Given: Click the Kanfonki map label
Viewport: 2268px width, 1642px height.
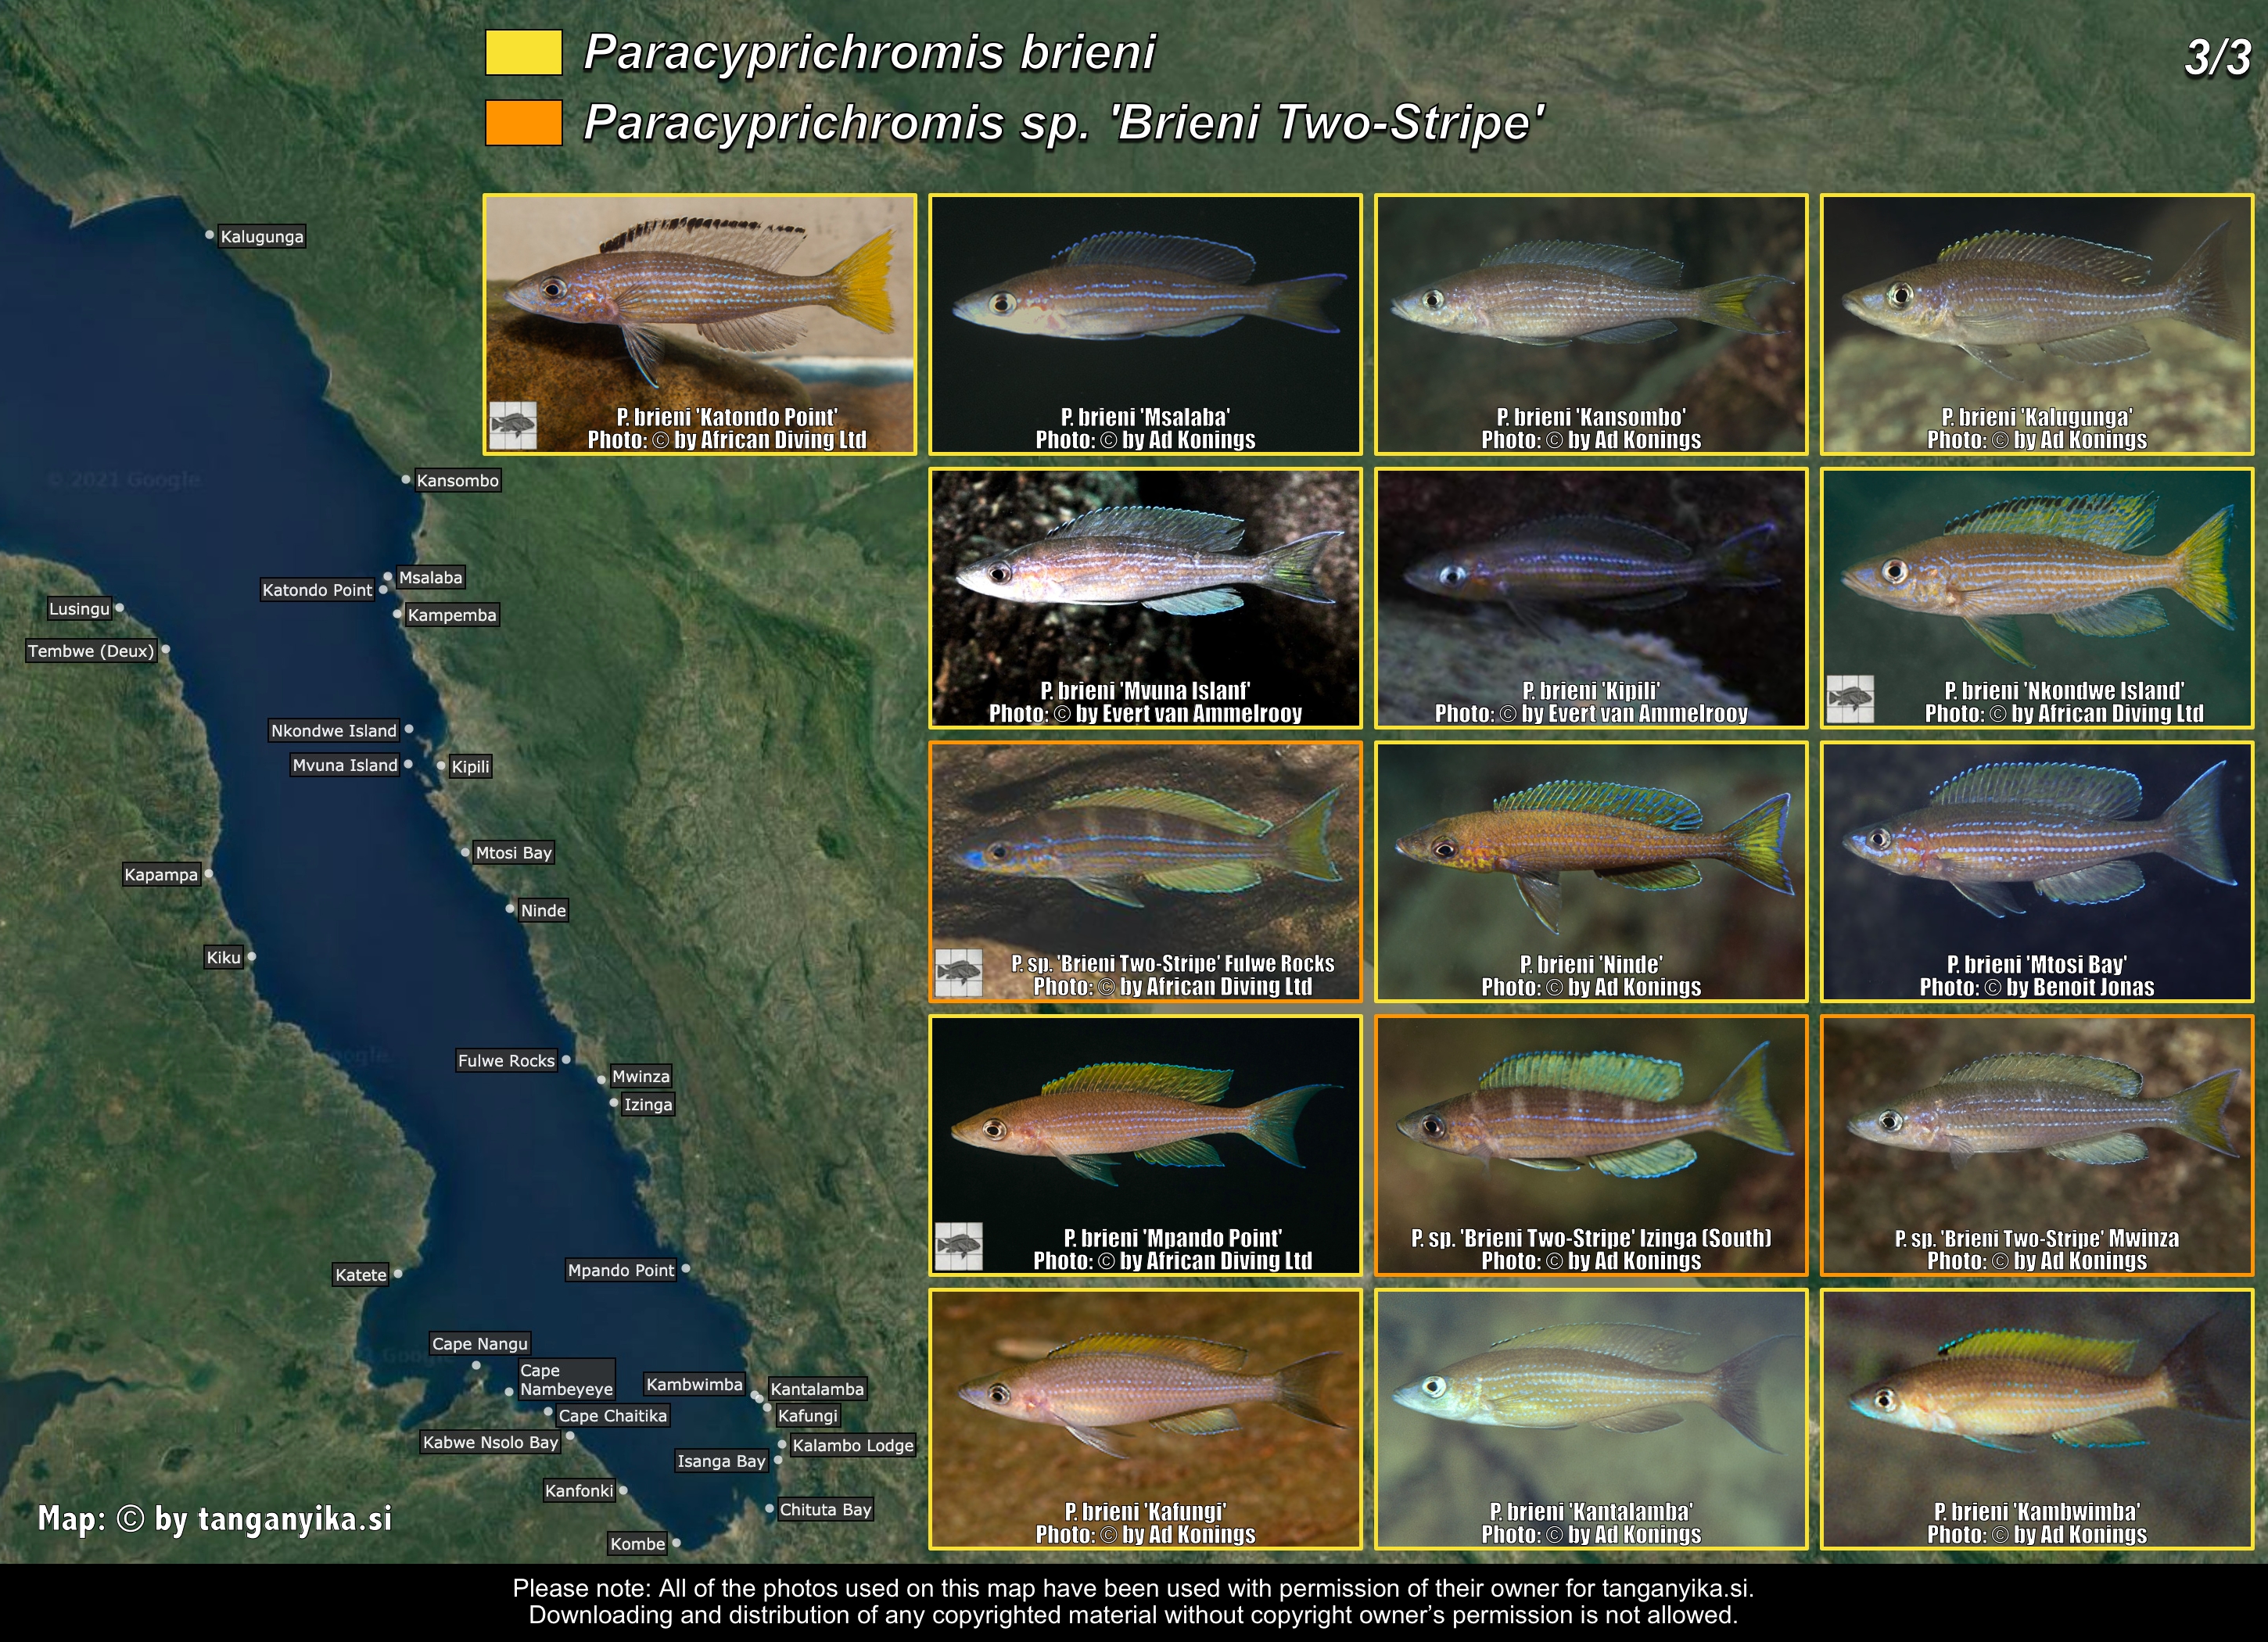Looking at the screenshot, I should pyautogui.click(x=579, y=1491).
